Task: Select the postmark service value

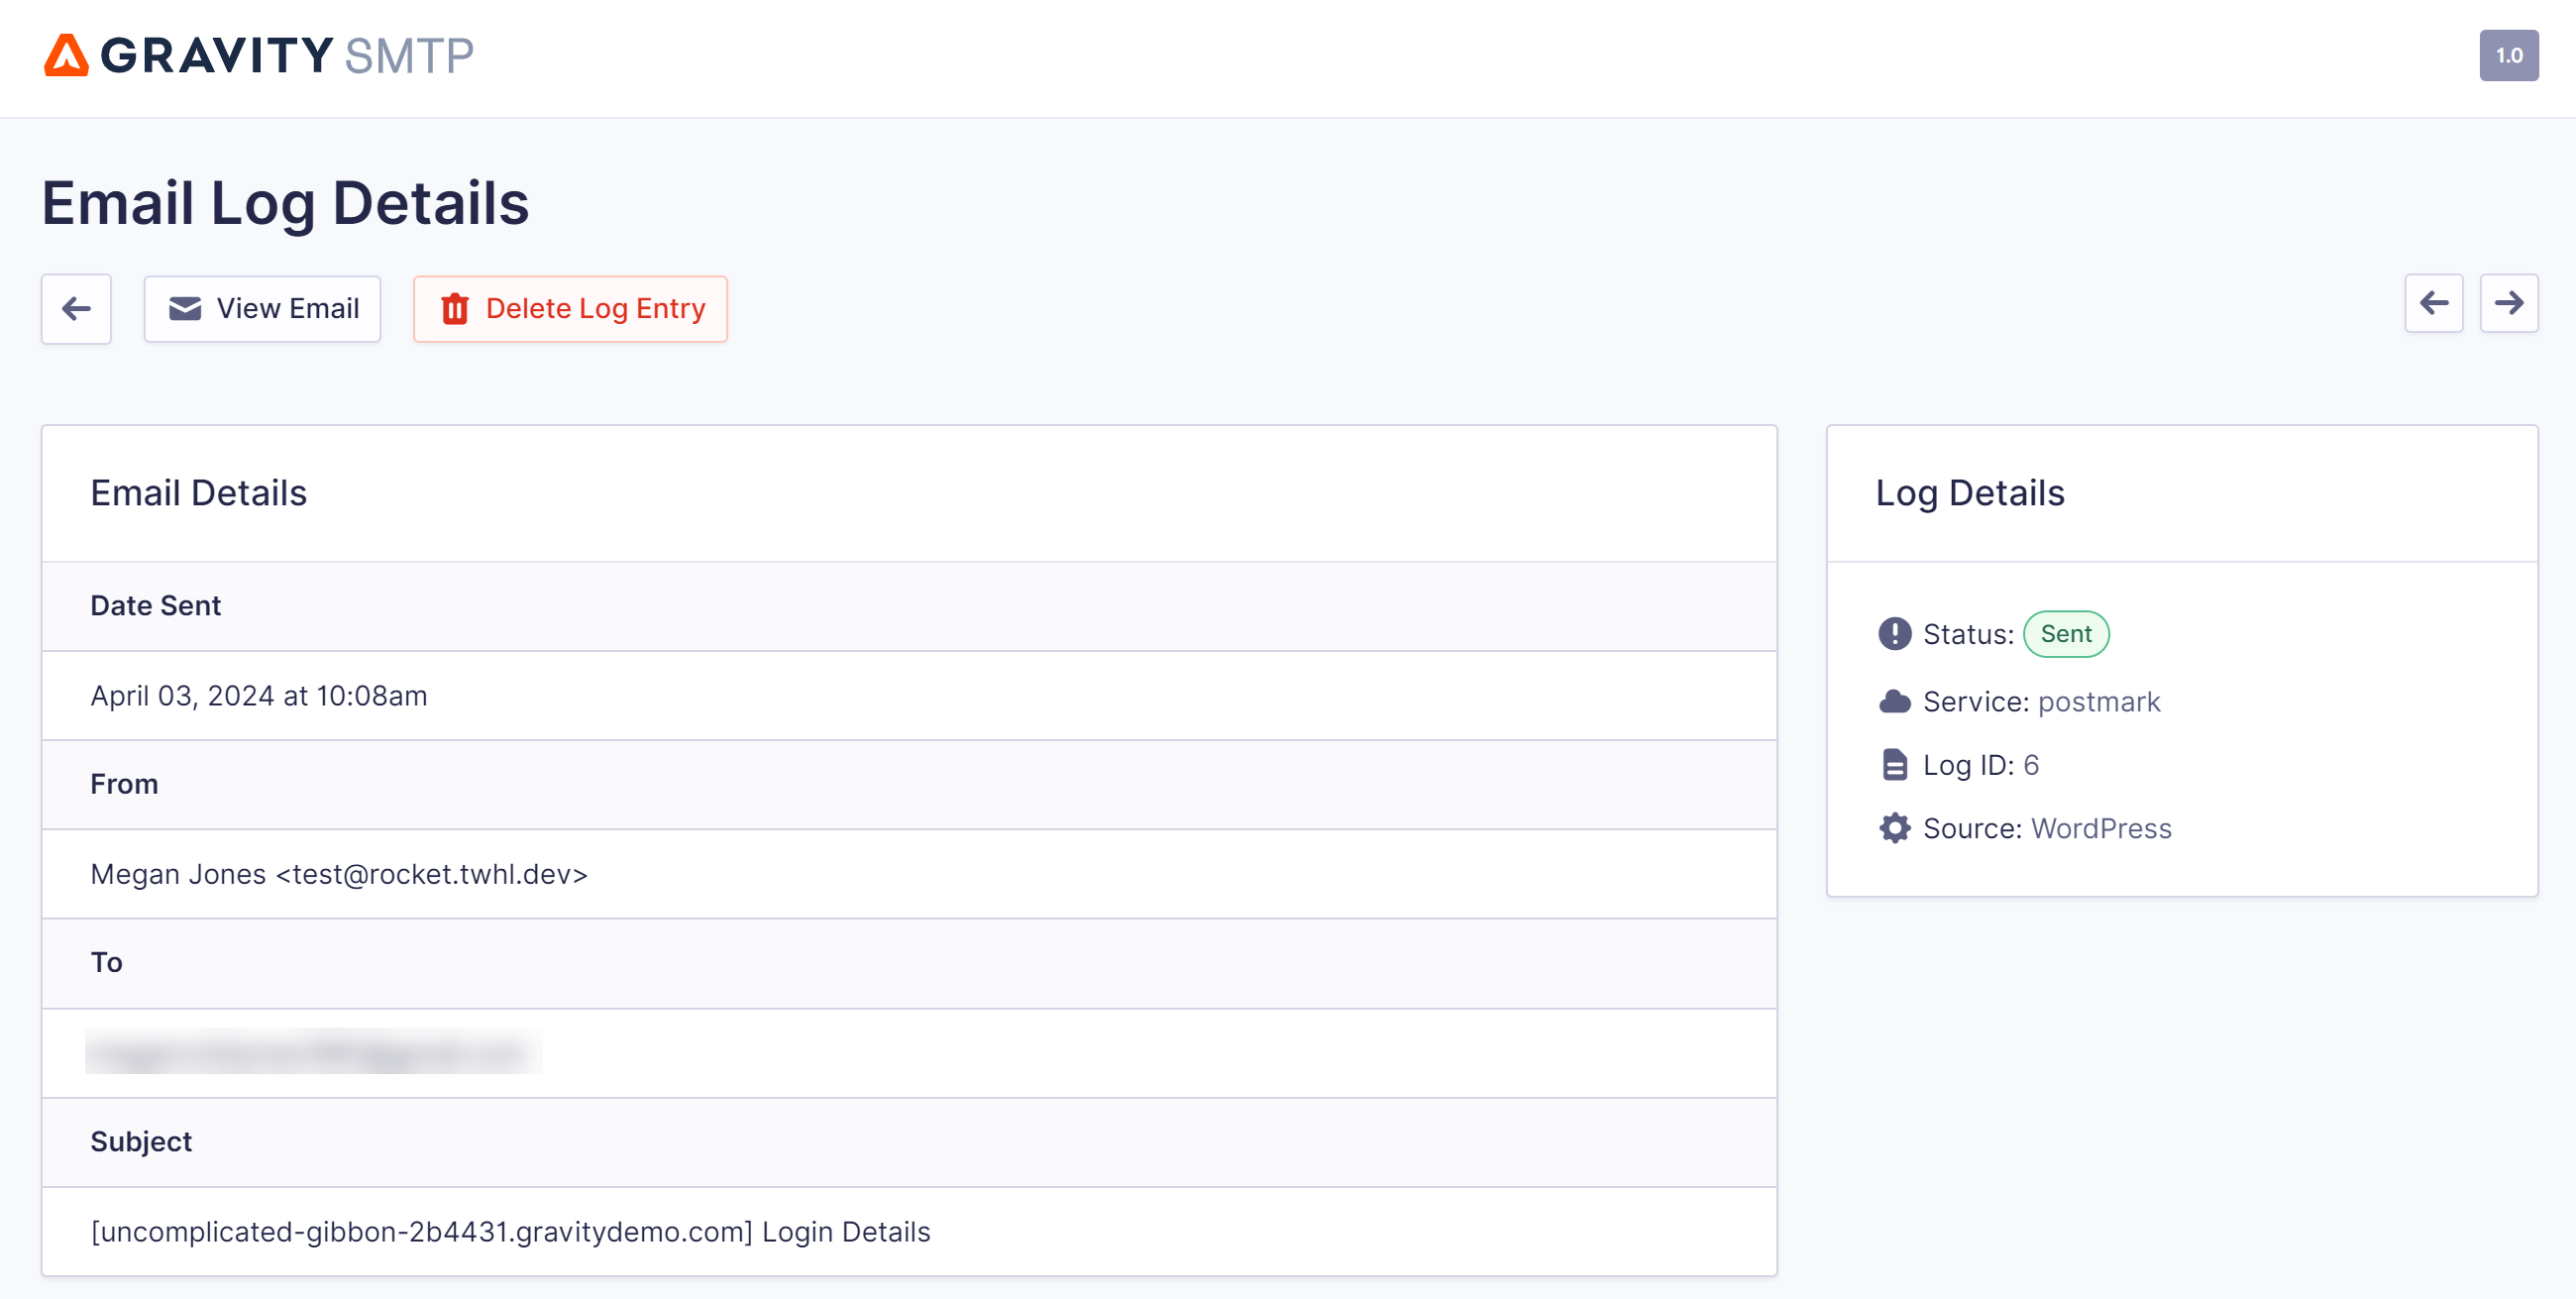Action: coord(2098,702)
